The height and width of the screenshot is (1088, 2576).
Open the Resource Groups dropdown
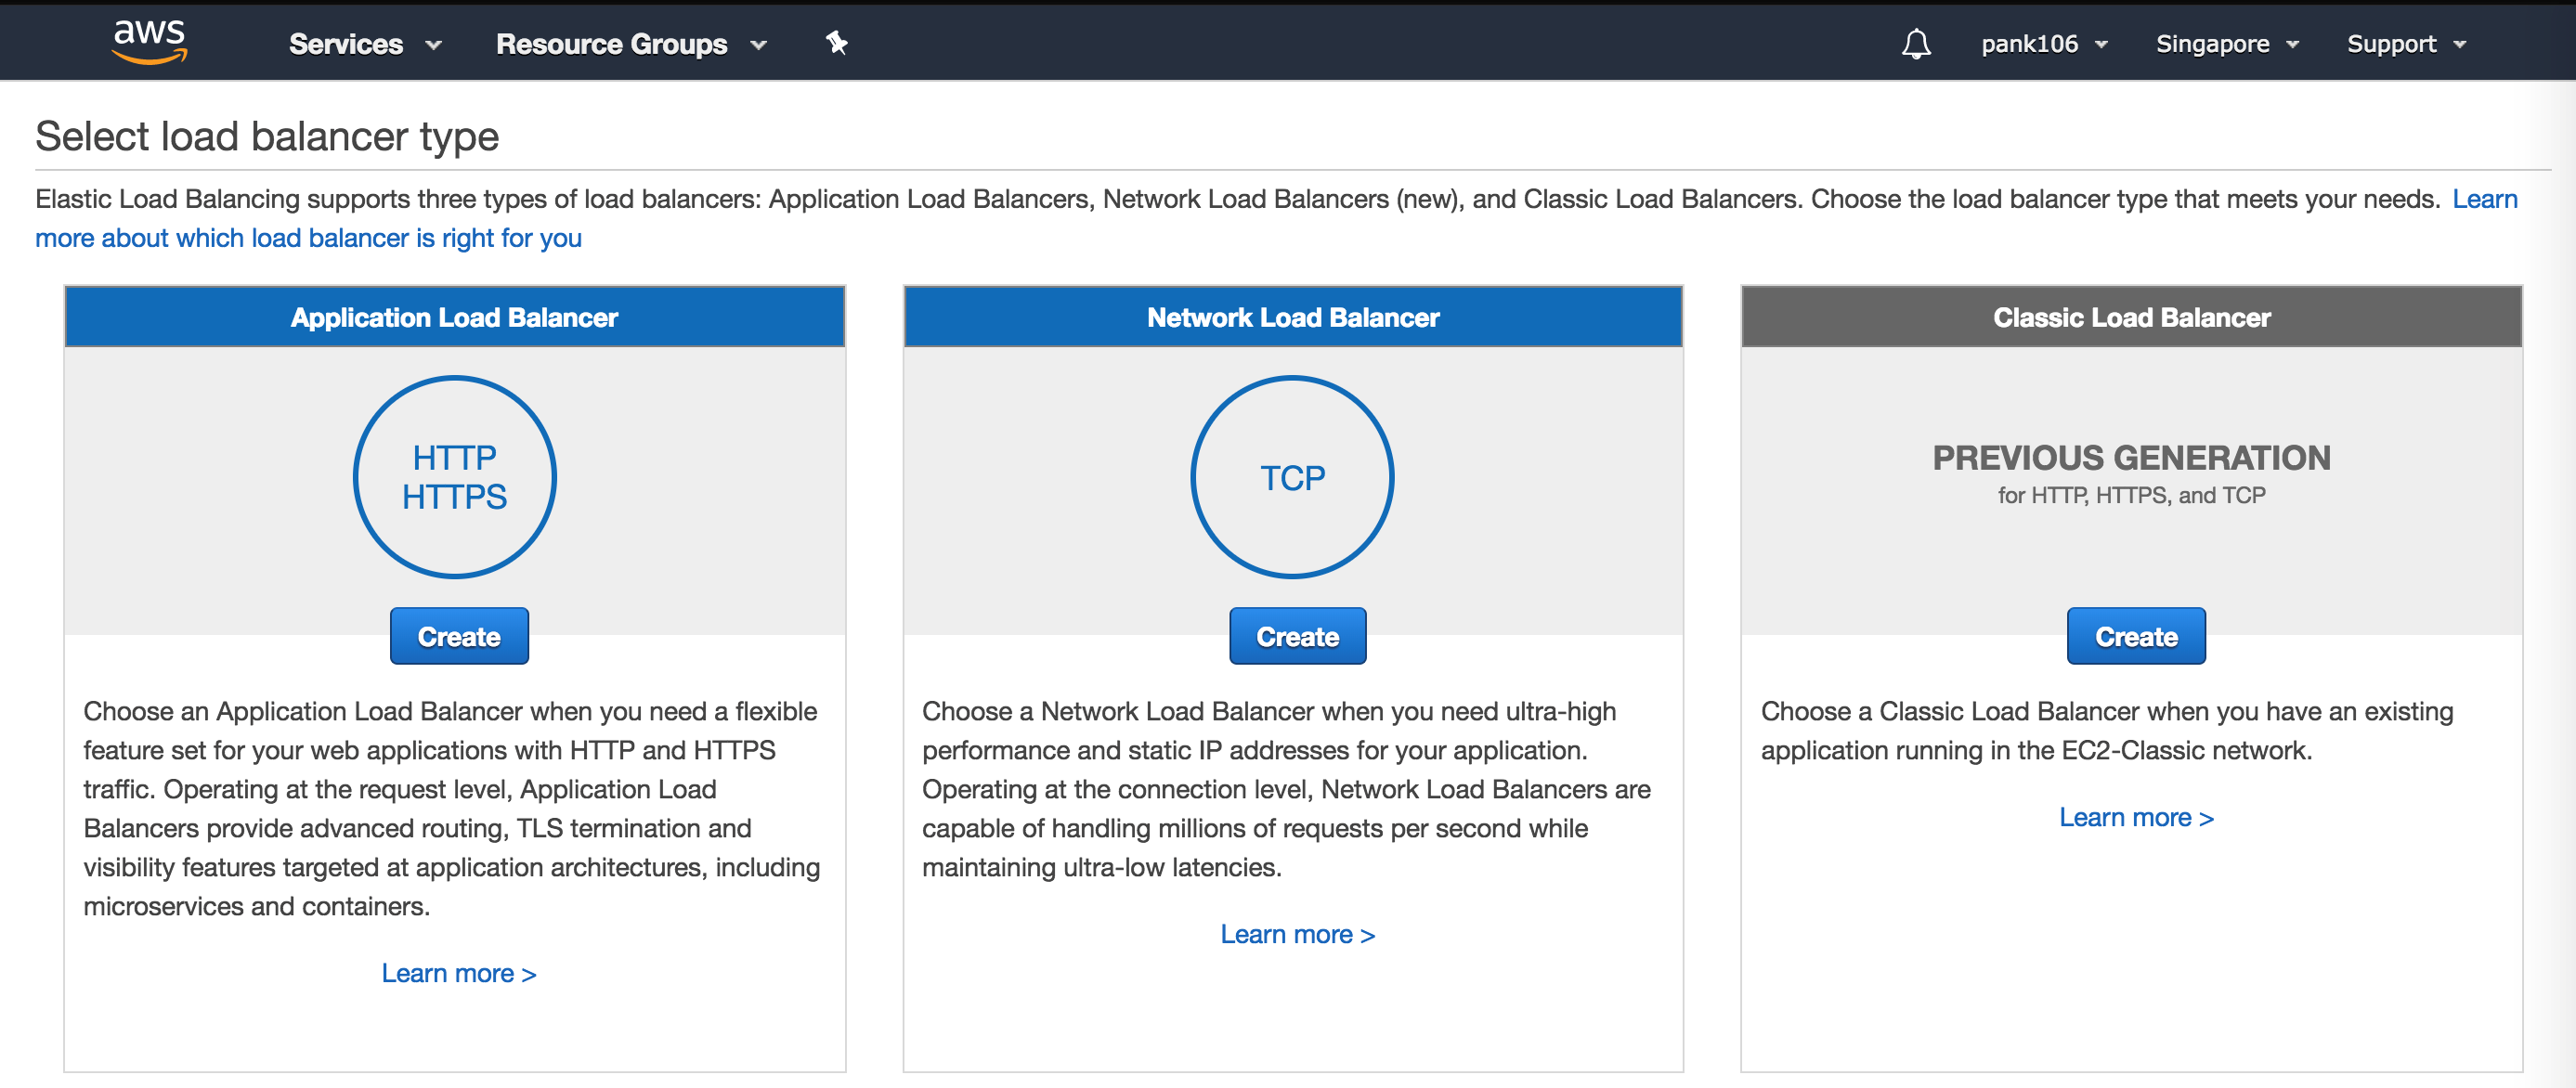(630, 44)
